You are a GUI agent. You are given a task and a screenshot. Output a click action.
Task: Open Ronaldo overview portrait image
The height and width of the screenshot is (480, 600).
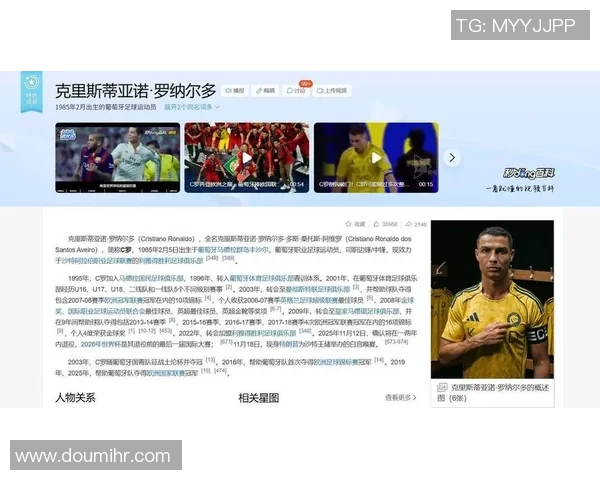[492, 299]
